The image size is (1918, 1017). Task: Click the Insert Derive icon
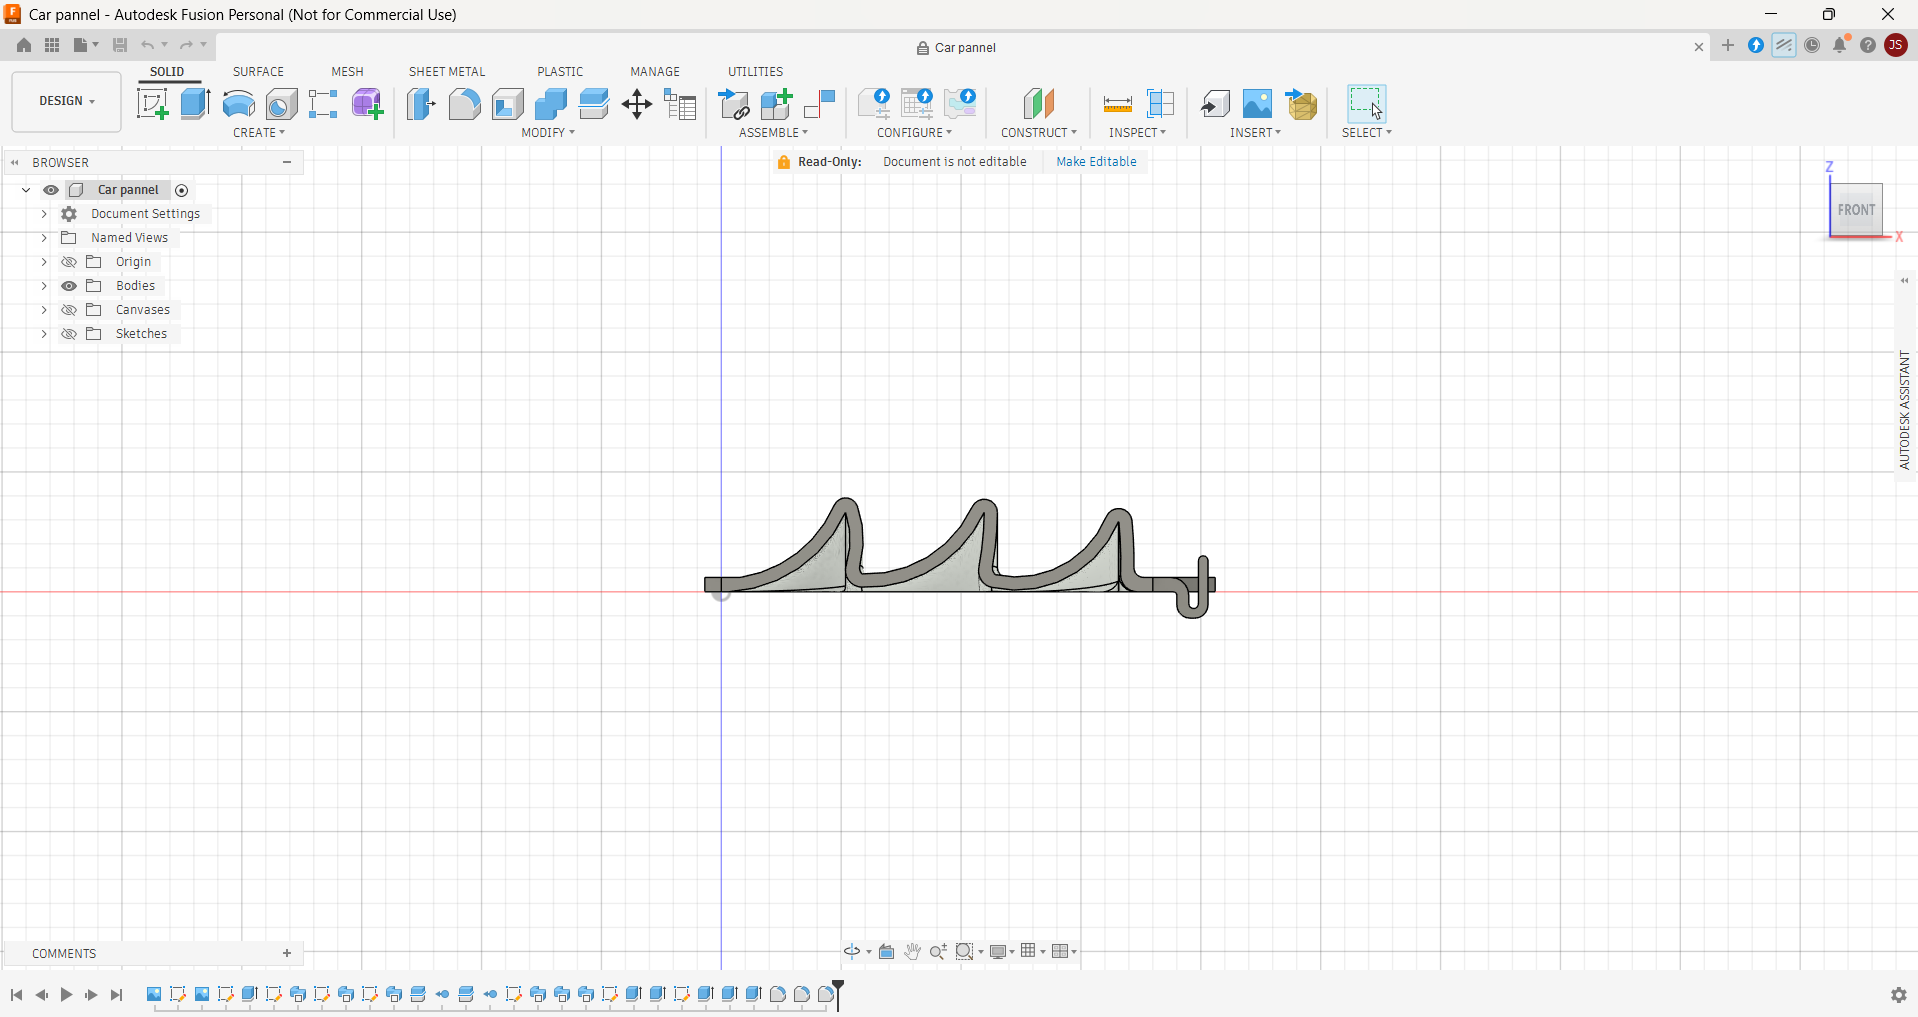pyautogui.click(x=1214, y=104)
